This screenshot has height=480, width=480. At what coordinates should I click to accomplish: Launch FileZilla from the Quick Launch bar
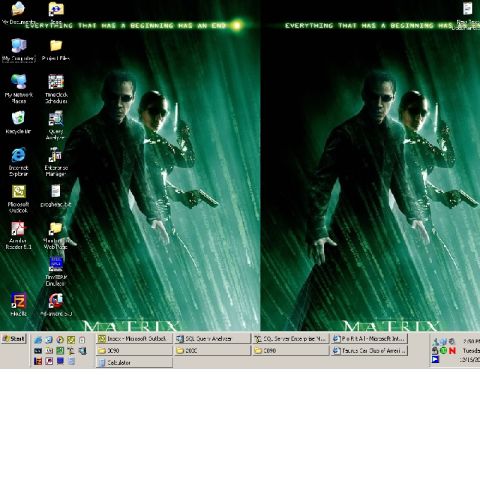click(x=38, y=361)
